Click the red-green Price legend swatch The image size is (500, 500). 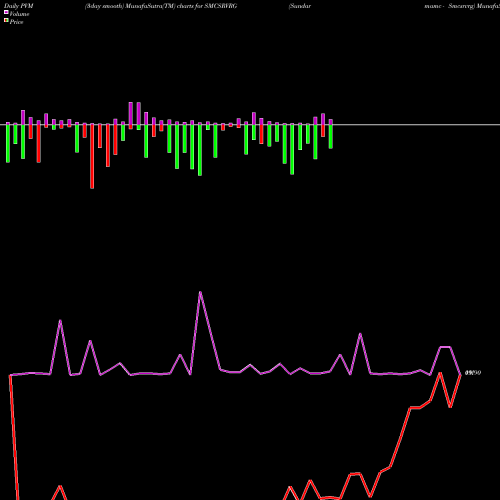6,20
